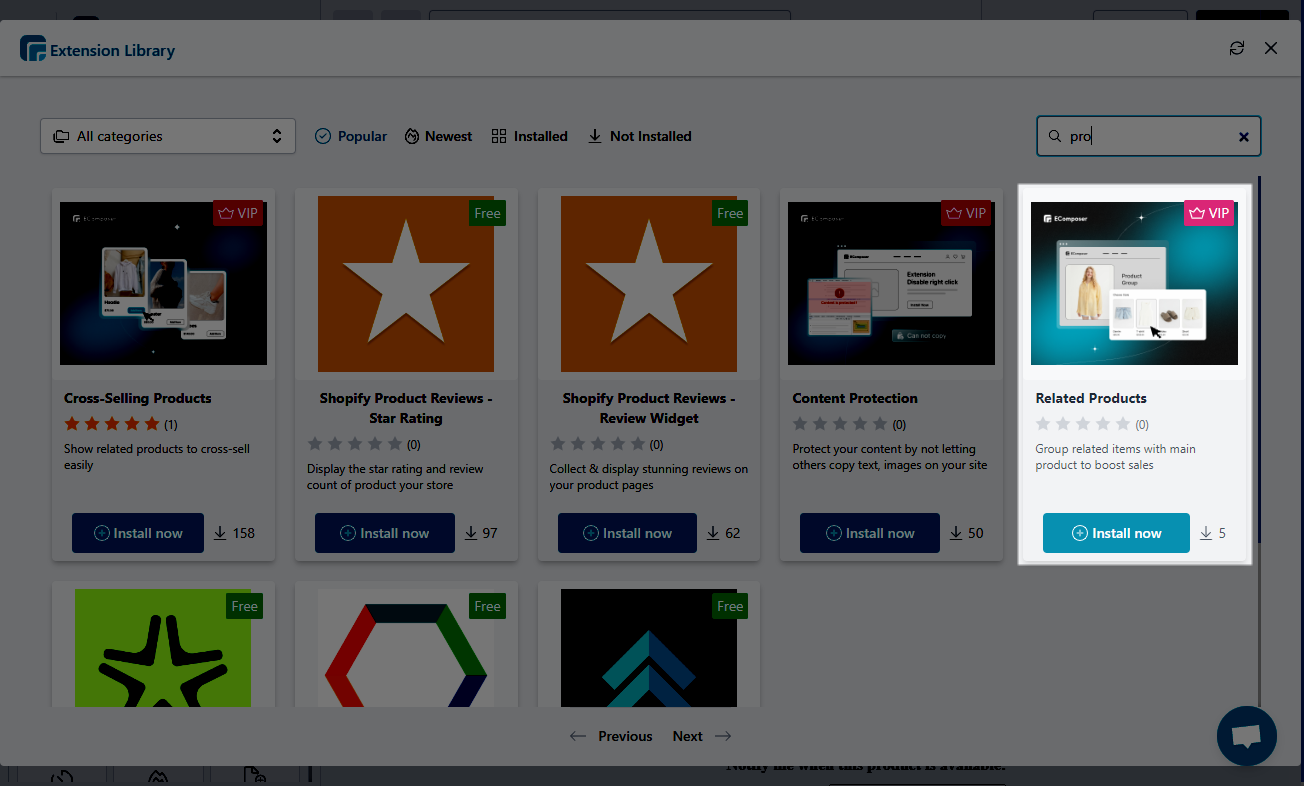Click the Installed grid icon

499,136
